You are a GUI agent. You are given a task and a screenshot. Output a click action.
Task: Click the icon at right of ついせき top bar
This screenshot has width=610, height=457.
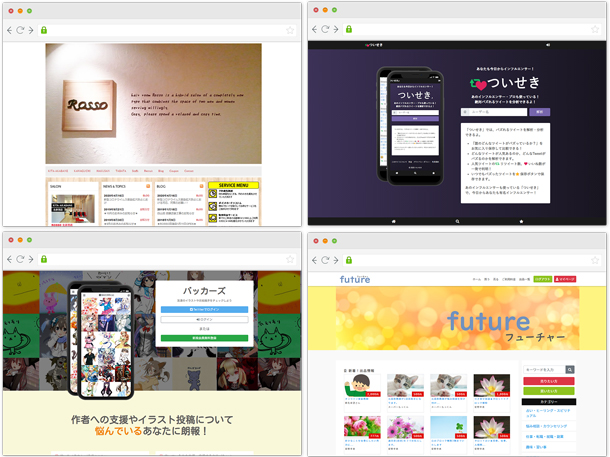(x=548, y=45)
